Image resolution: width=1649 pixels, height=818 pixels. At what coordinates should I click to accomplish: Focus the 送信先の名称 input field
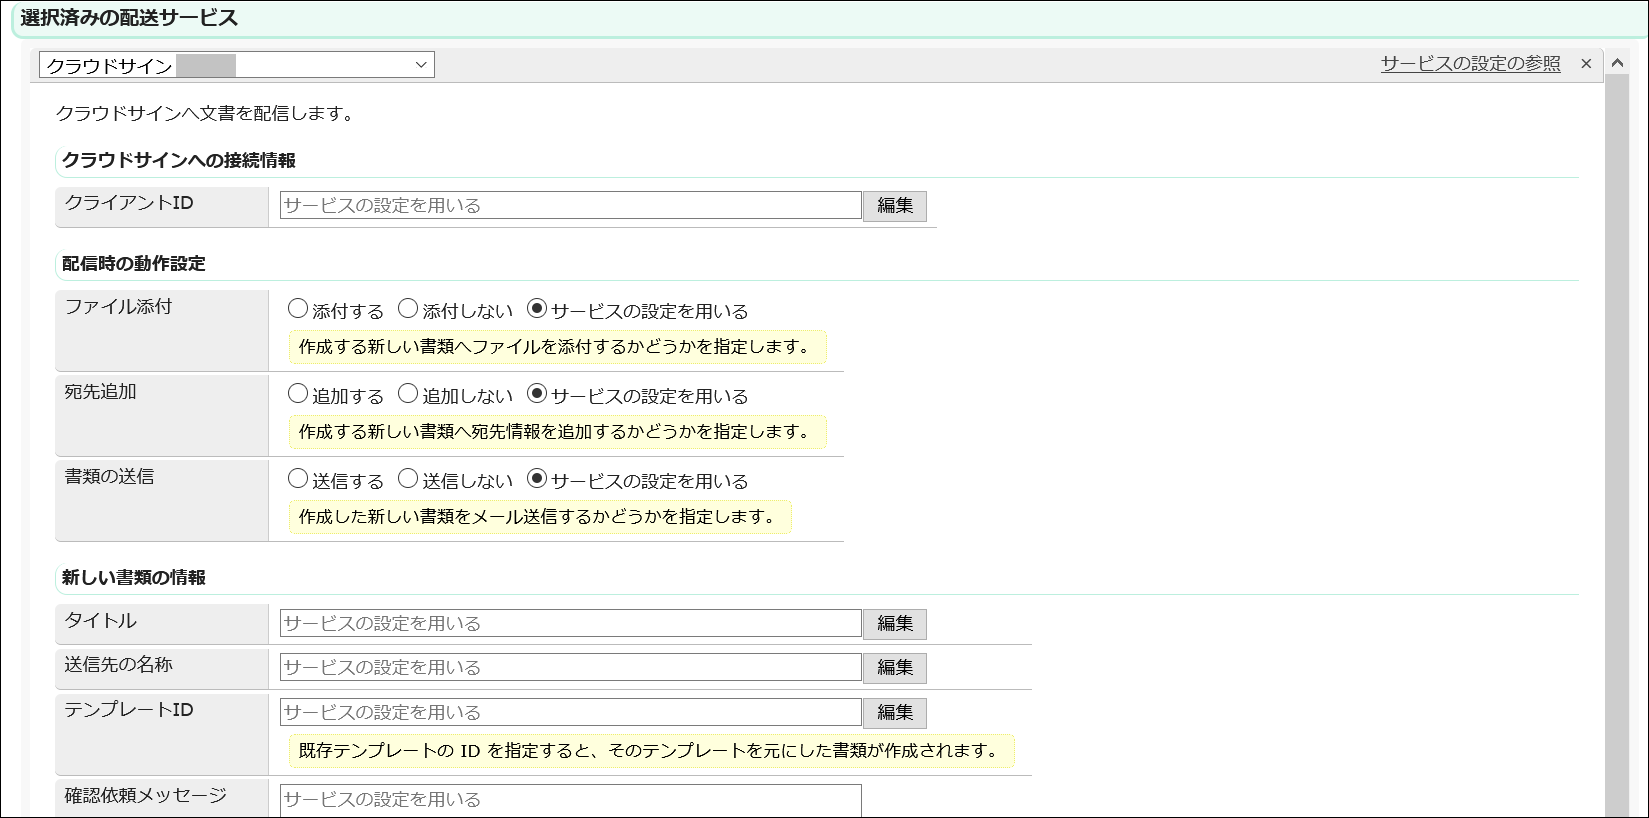point(571,667)
